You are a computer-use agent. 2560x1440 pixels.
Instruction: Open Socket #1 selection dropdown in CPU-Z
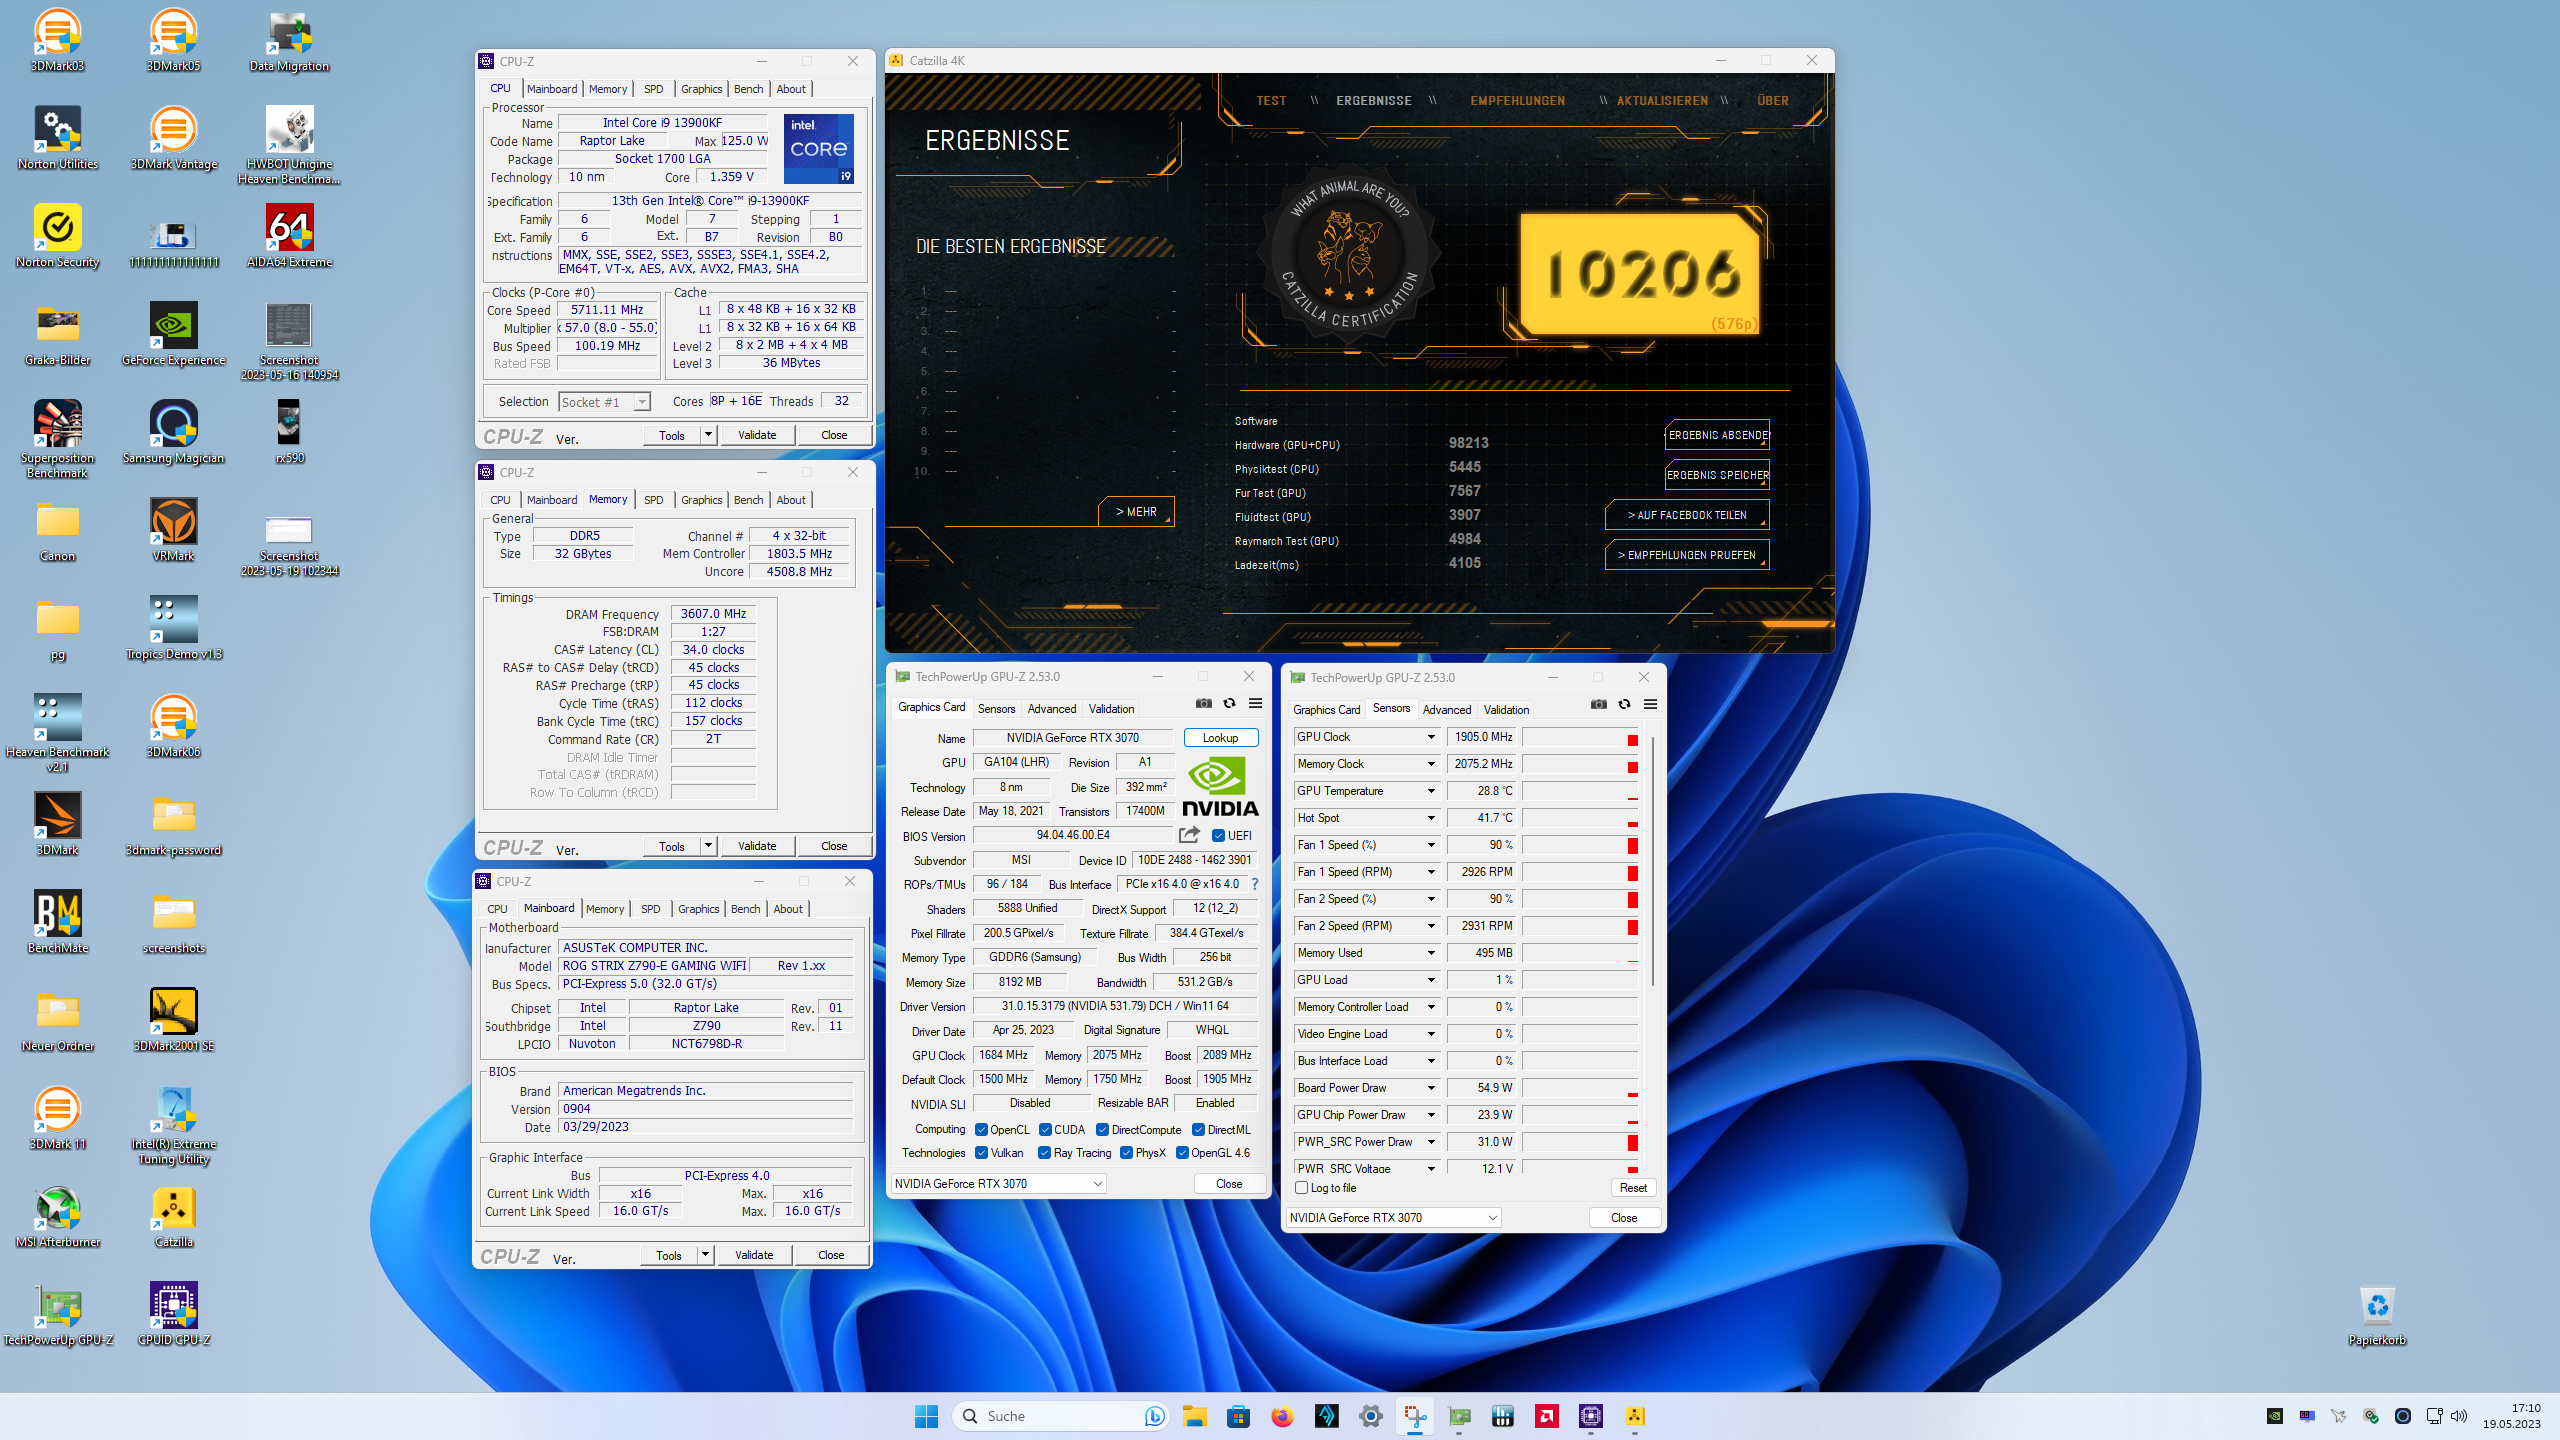tap(604, 402)
